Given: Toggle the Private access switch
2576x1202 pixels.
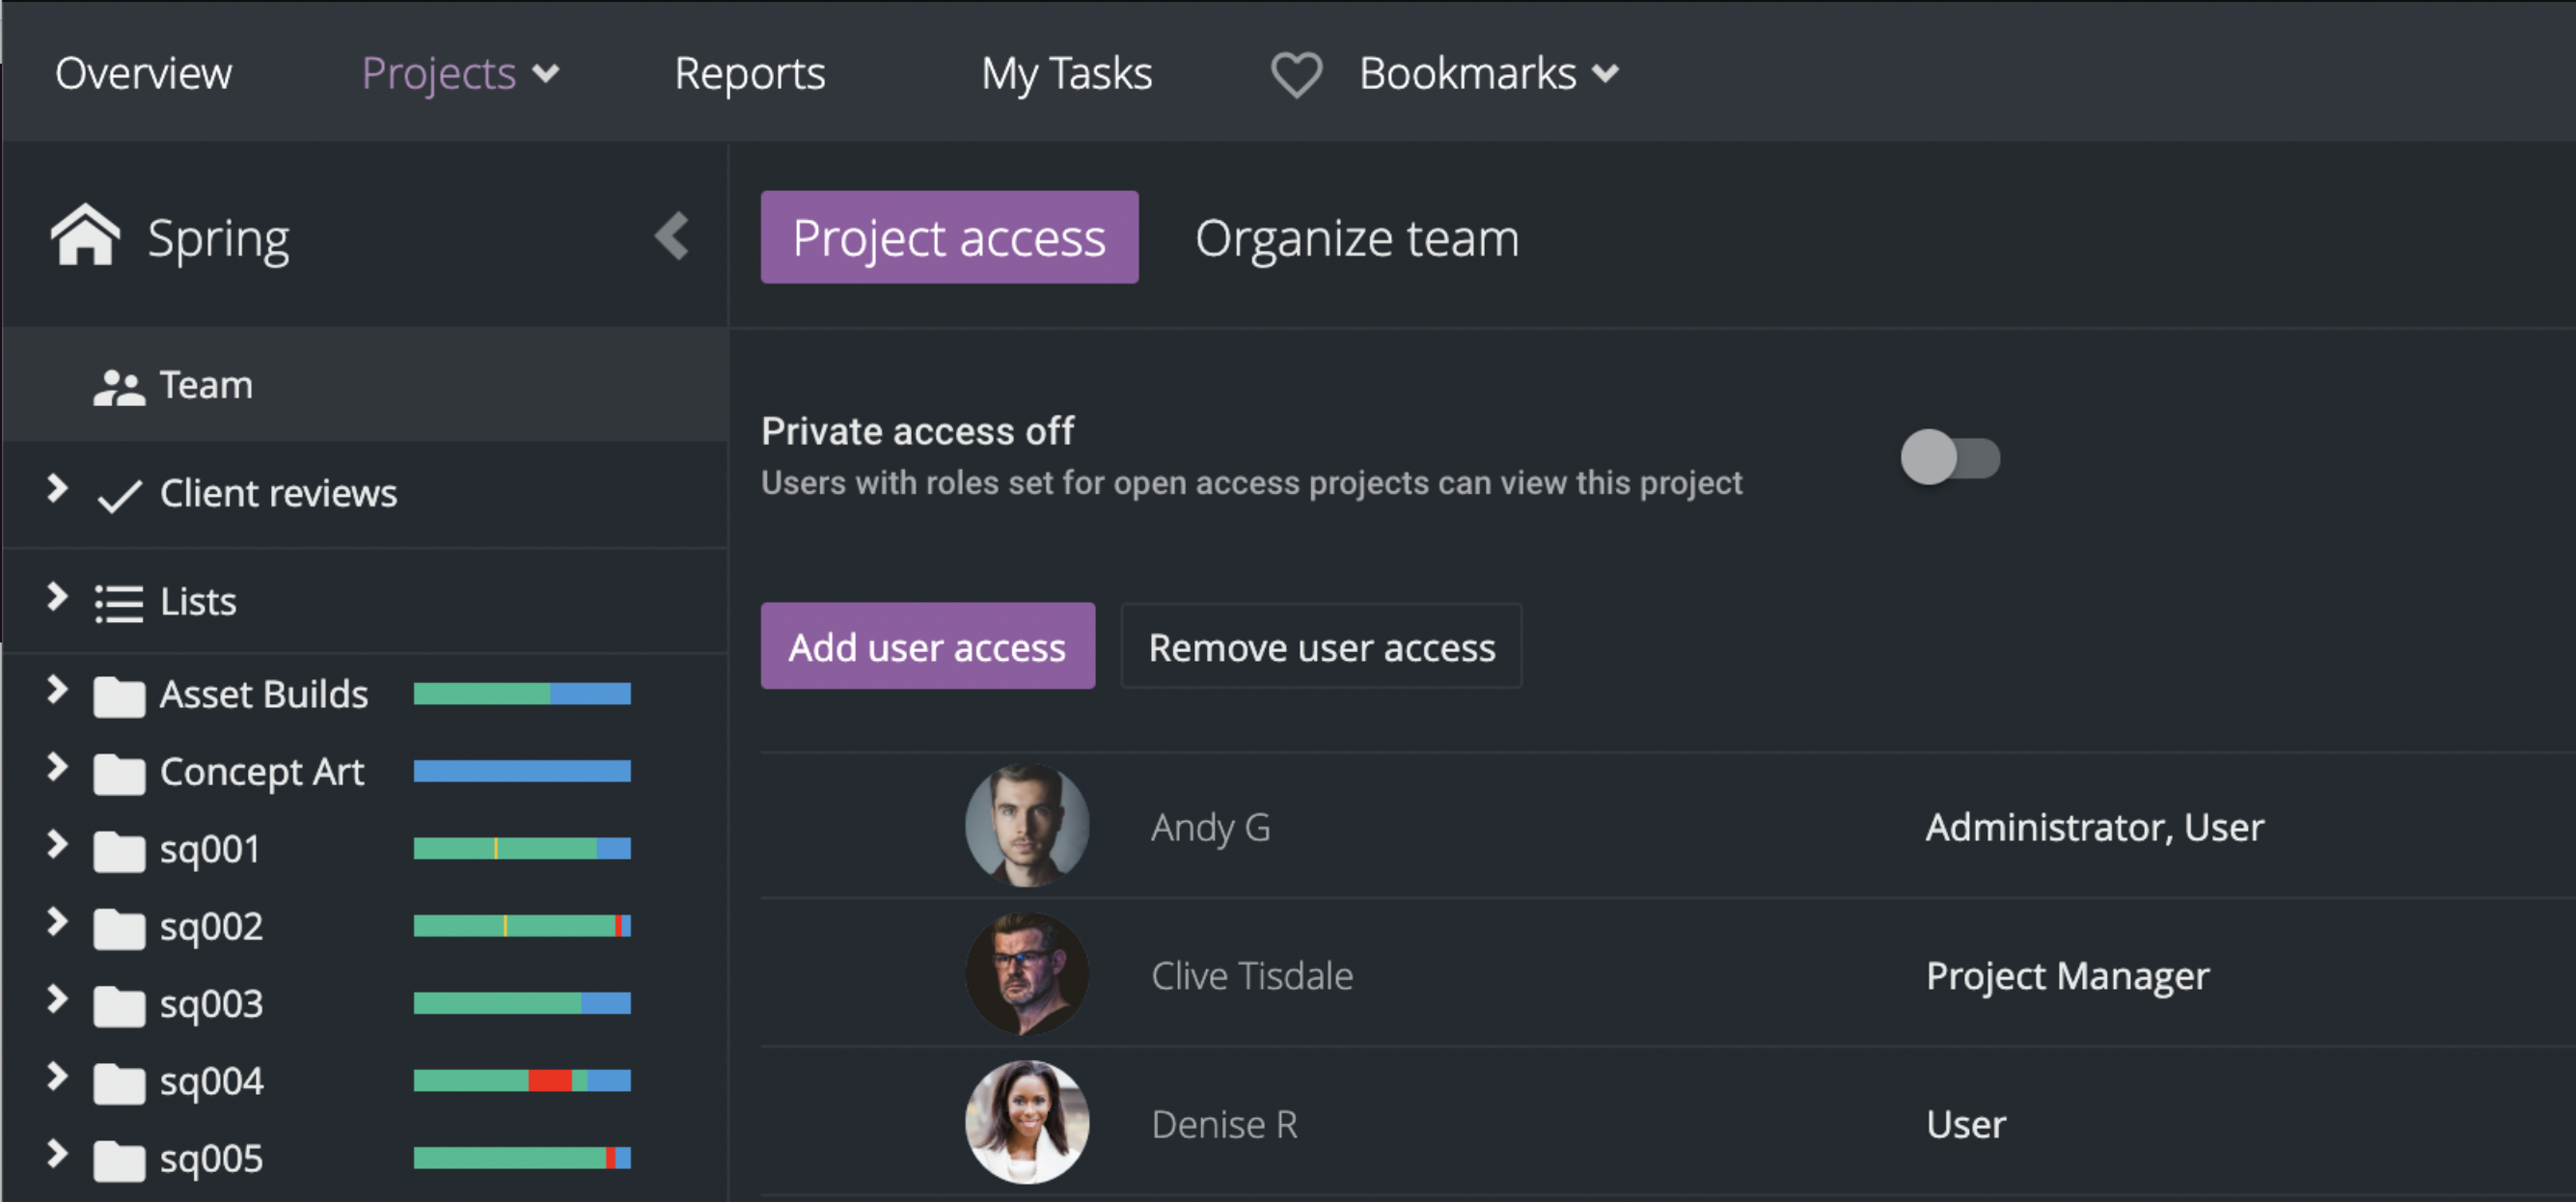Looking at the screenshot, I should [1949, 458].
